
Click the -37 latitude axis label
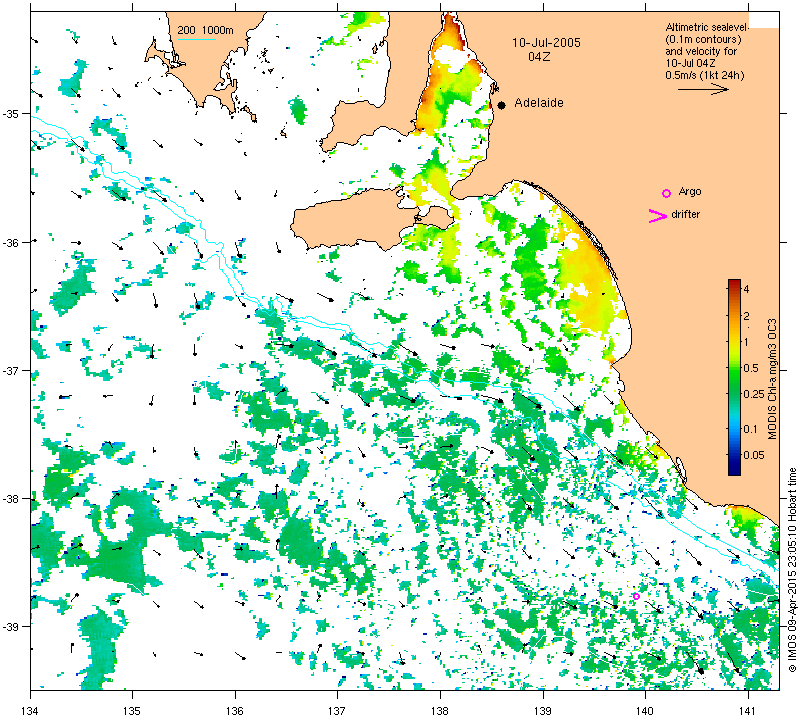(x=14, y=370)
